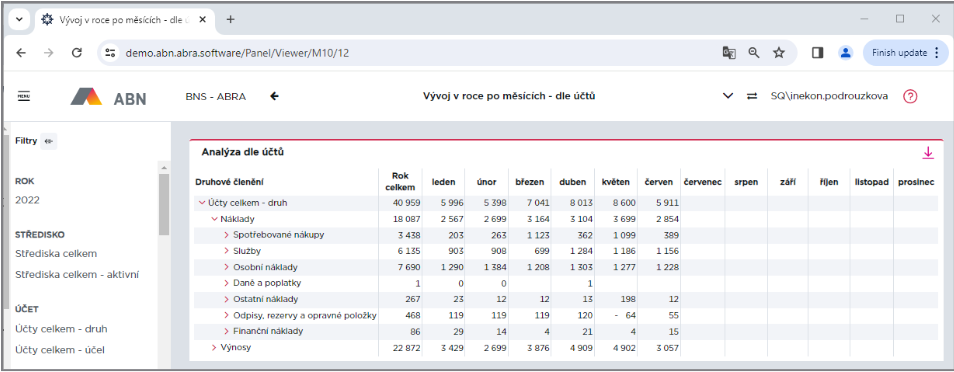954x372 pixels.
Task: Select the Vývoj v roce po měsících browser tab
Action: point(125,19)
